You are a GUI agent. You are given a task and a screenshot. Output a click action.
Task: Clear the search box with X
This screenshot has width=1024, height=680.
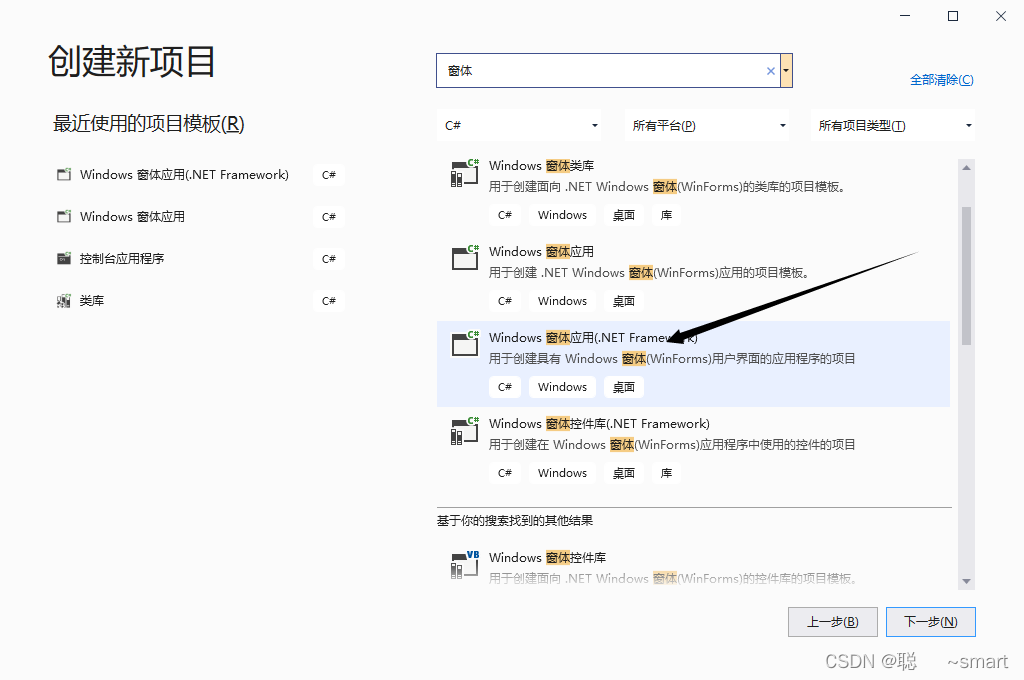point(771,71)
